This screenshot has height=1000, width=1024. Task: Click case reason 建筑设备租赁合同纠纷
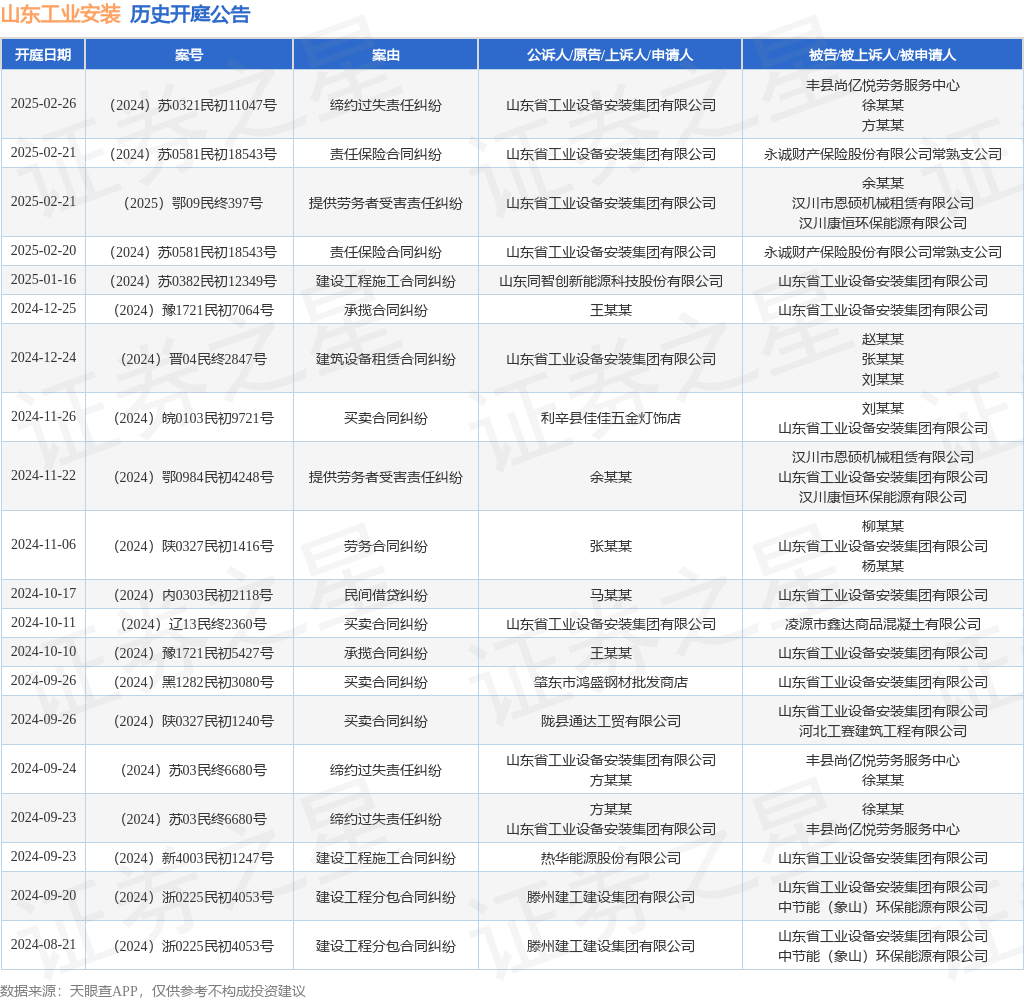(x=385, y=359)
